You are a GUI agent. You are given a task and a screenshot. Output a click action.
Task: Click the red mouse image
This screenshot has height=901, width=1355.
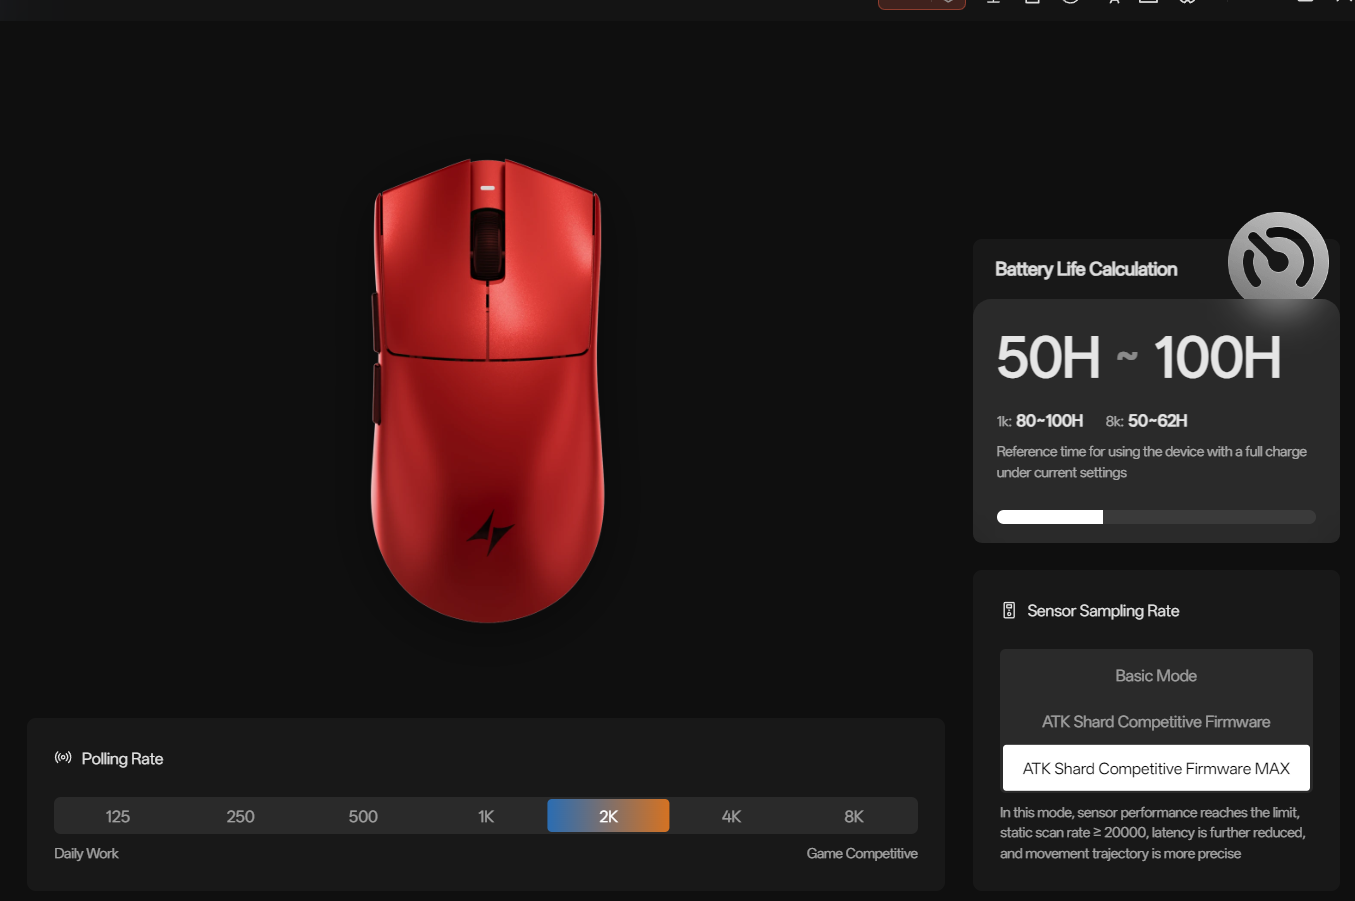[x=488, y=390]
